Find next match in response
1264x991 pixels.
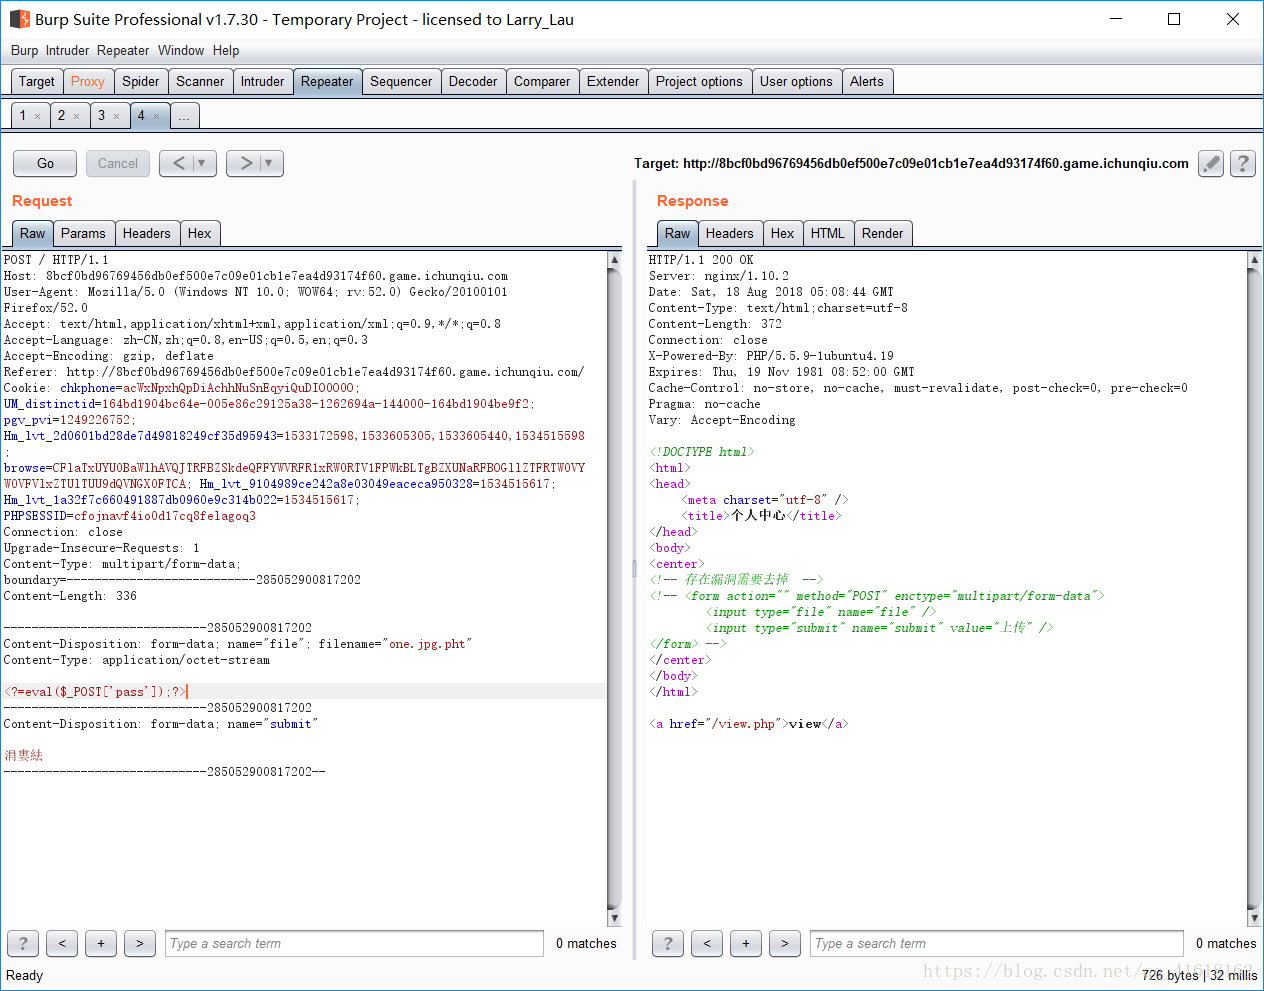click(785, 943)
